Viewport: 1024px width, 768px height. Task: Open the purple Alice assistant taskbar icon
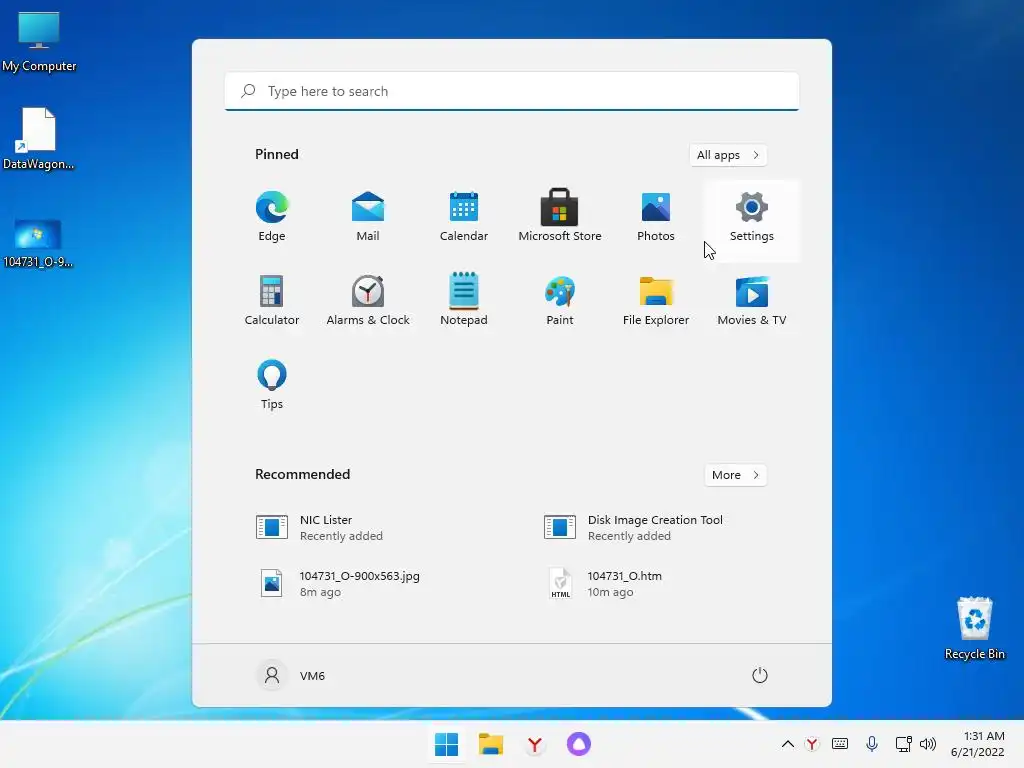click(x=579, y=744)
